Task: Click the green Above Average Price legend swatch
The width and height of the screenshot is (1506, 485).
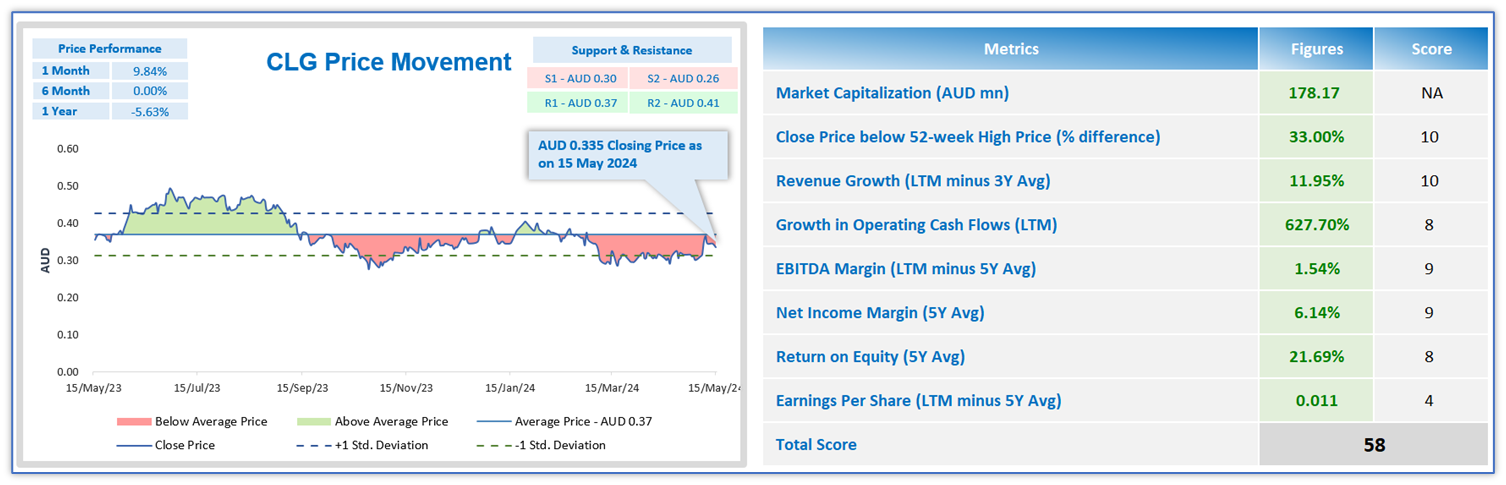Action: click(x=312, y=422)
